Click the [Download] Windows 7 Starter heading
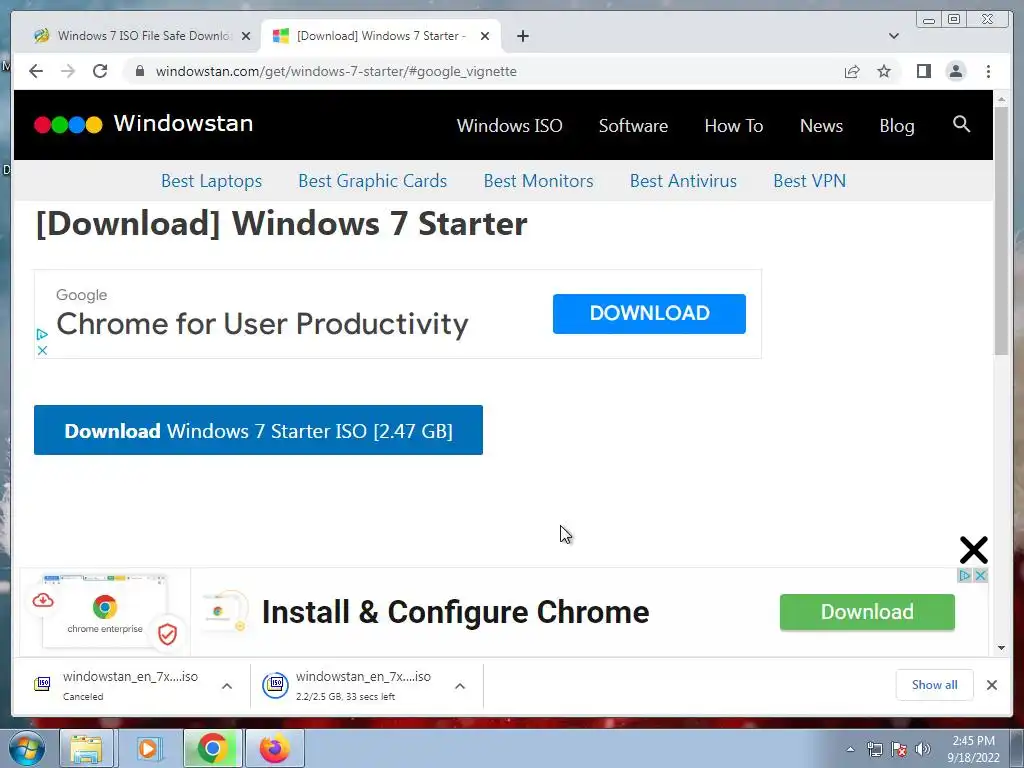The width and height of the screenshot is (1024, 768). pos(281,224)
